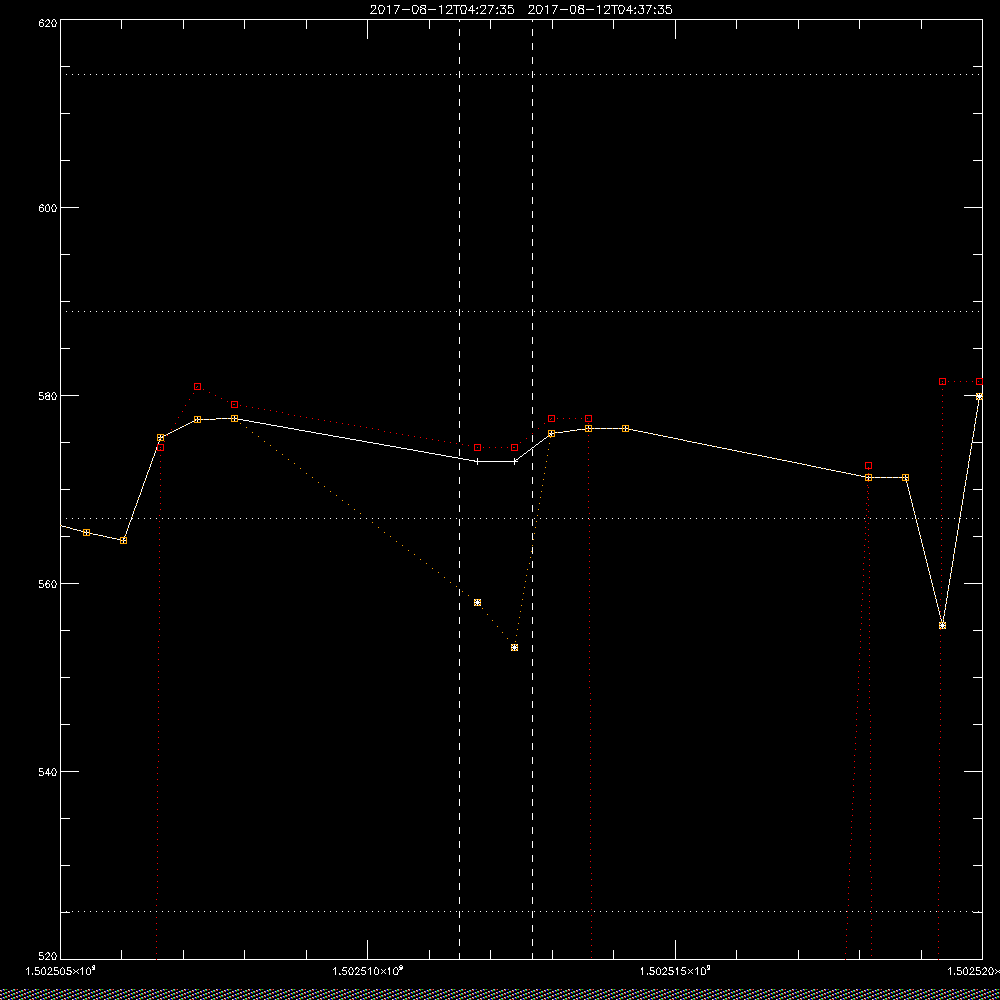The height and width of the screenshot is (1000, 1000).
Task: Click the 540 y-axis label
Action: [x=48, y=772]
